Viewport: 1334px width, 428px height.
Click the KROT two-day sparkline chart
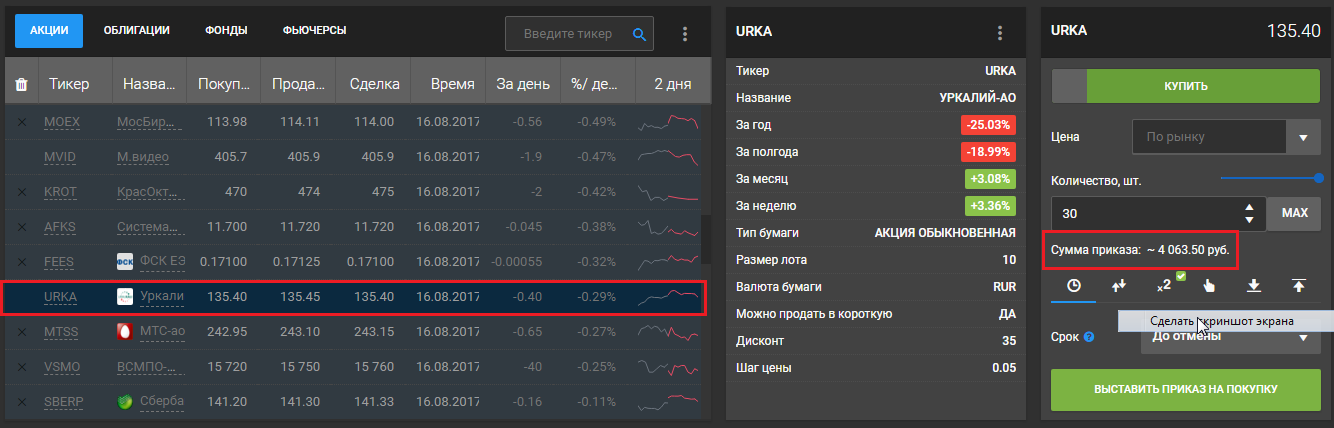(x=670, y=192)
